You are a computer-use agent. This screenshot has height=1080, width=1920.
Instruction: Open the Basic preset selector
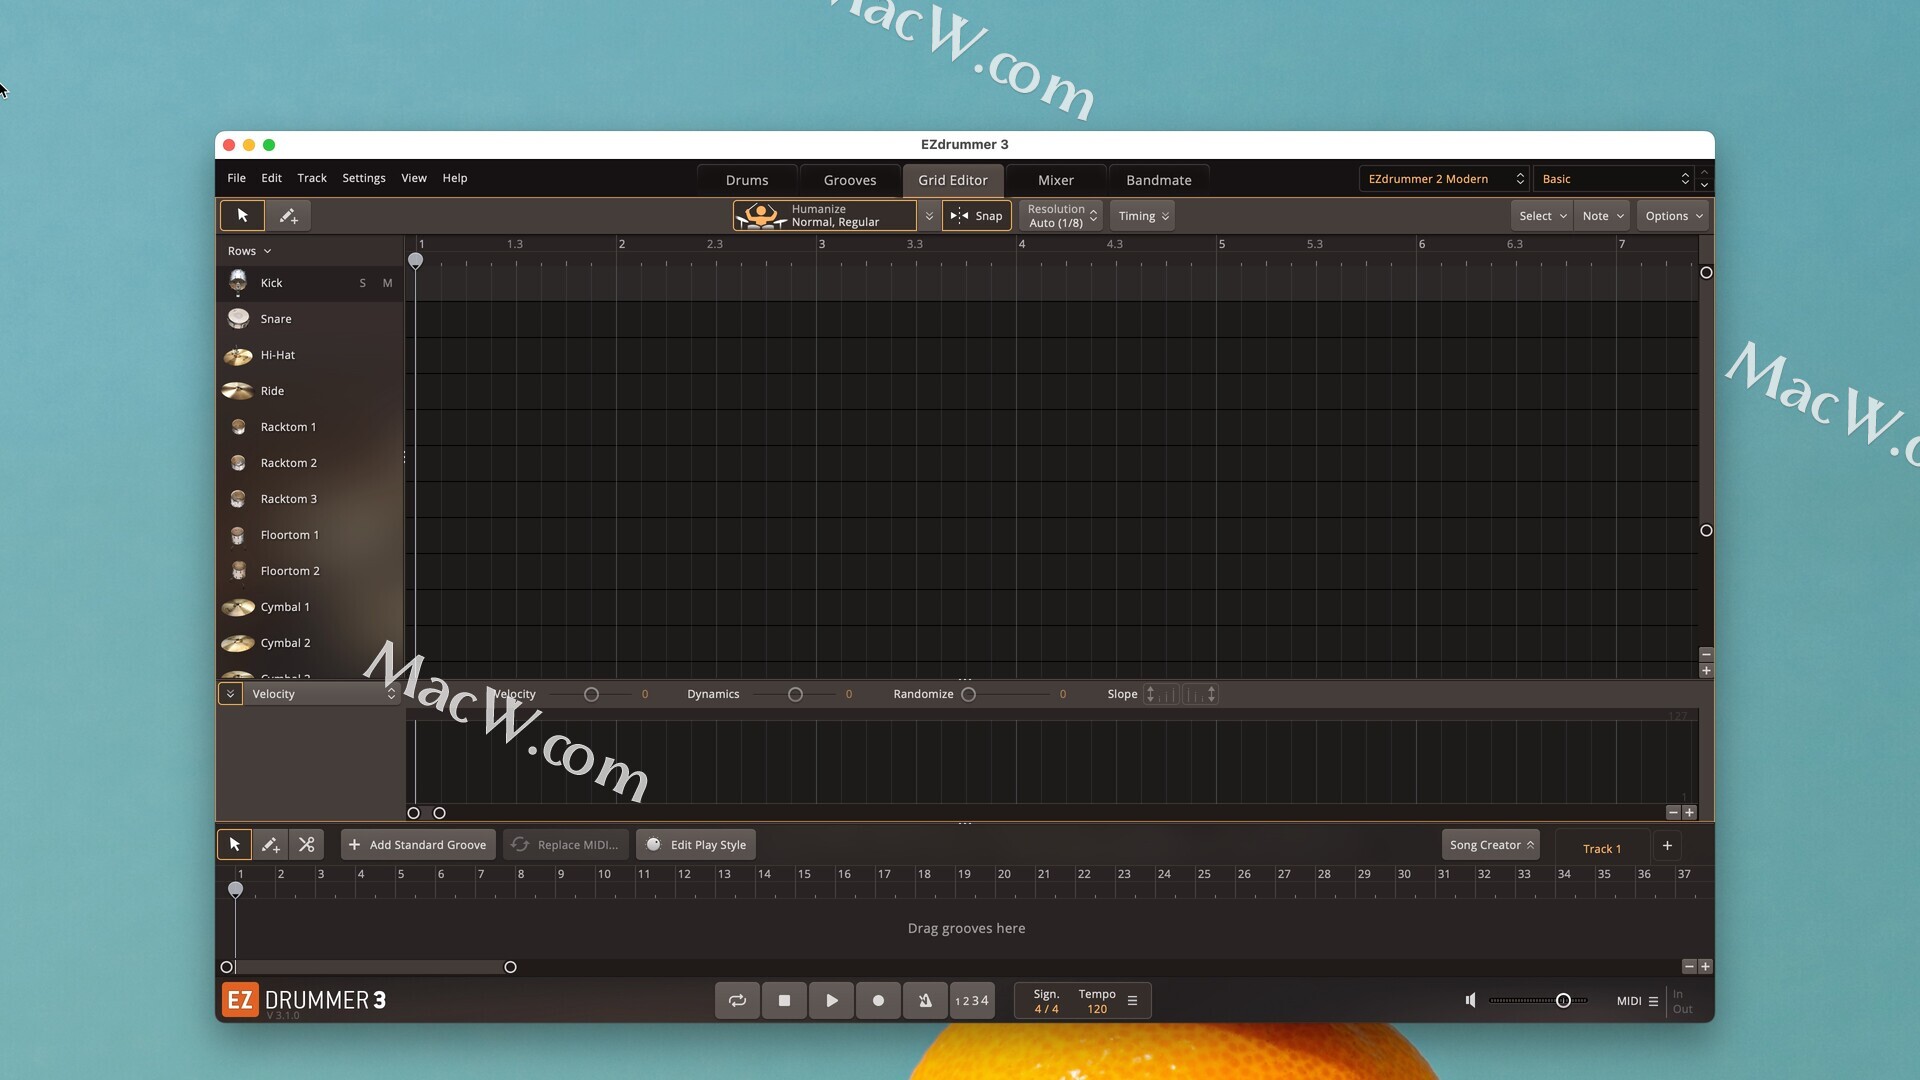pyautogui.click(x=1614, y=179)
